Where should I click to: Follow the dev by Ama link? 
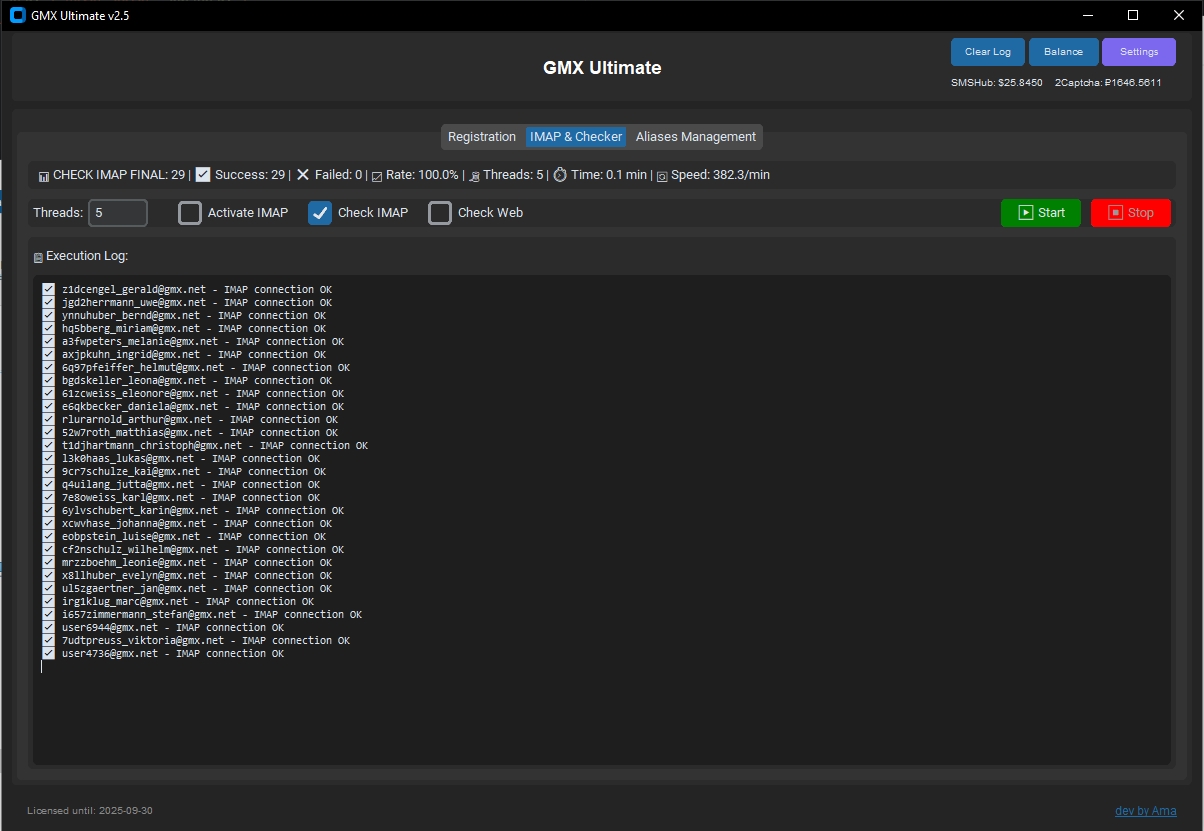coord(1146,811)
